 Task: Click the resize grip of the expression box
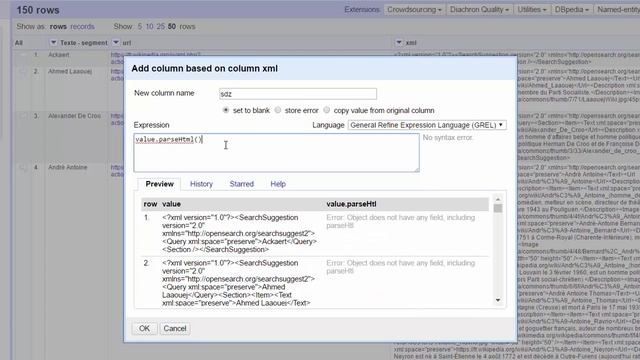click(416, 169)
